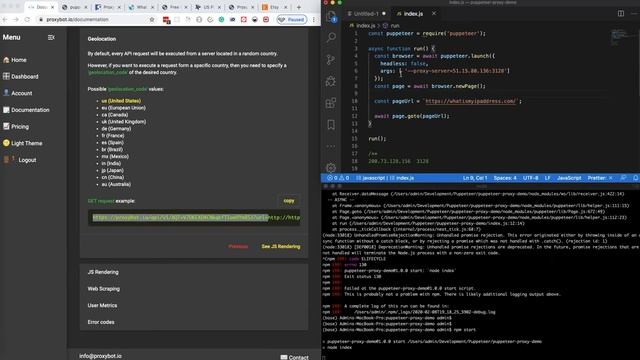Show additional views via the ellipsis icon
Image resolution: width=640 pixels, height=360 pixels.
pyautogui.click(x=331, y=146)
